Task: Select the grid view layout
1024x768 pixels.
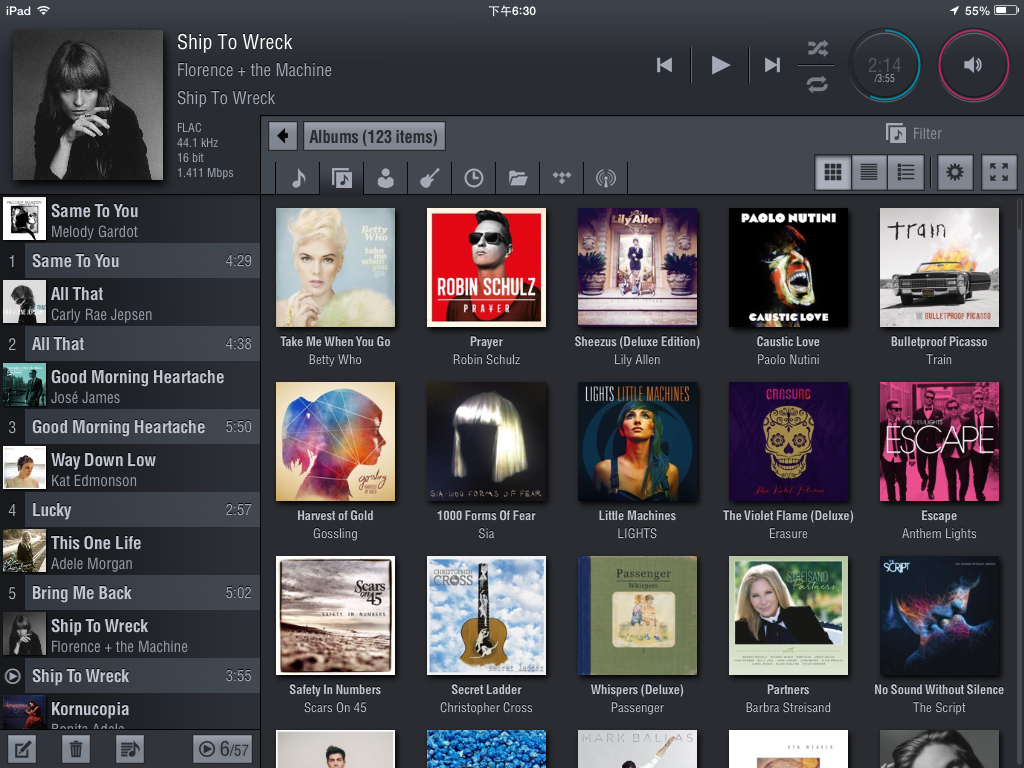Action: coord(833,172)
